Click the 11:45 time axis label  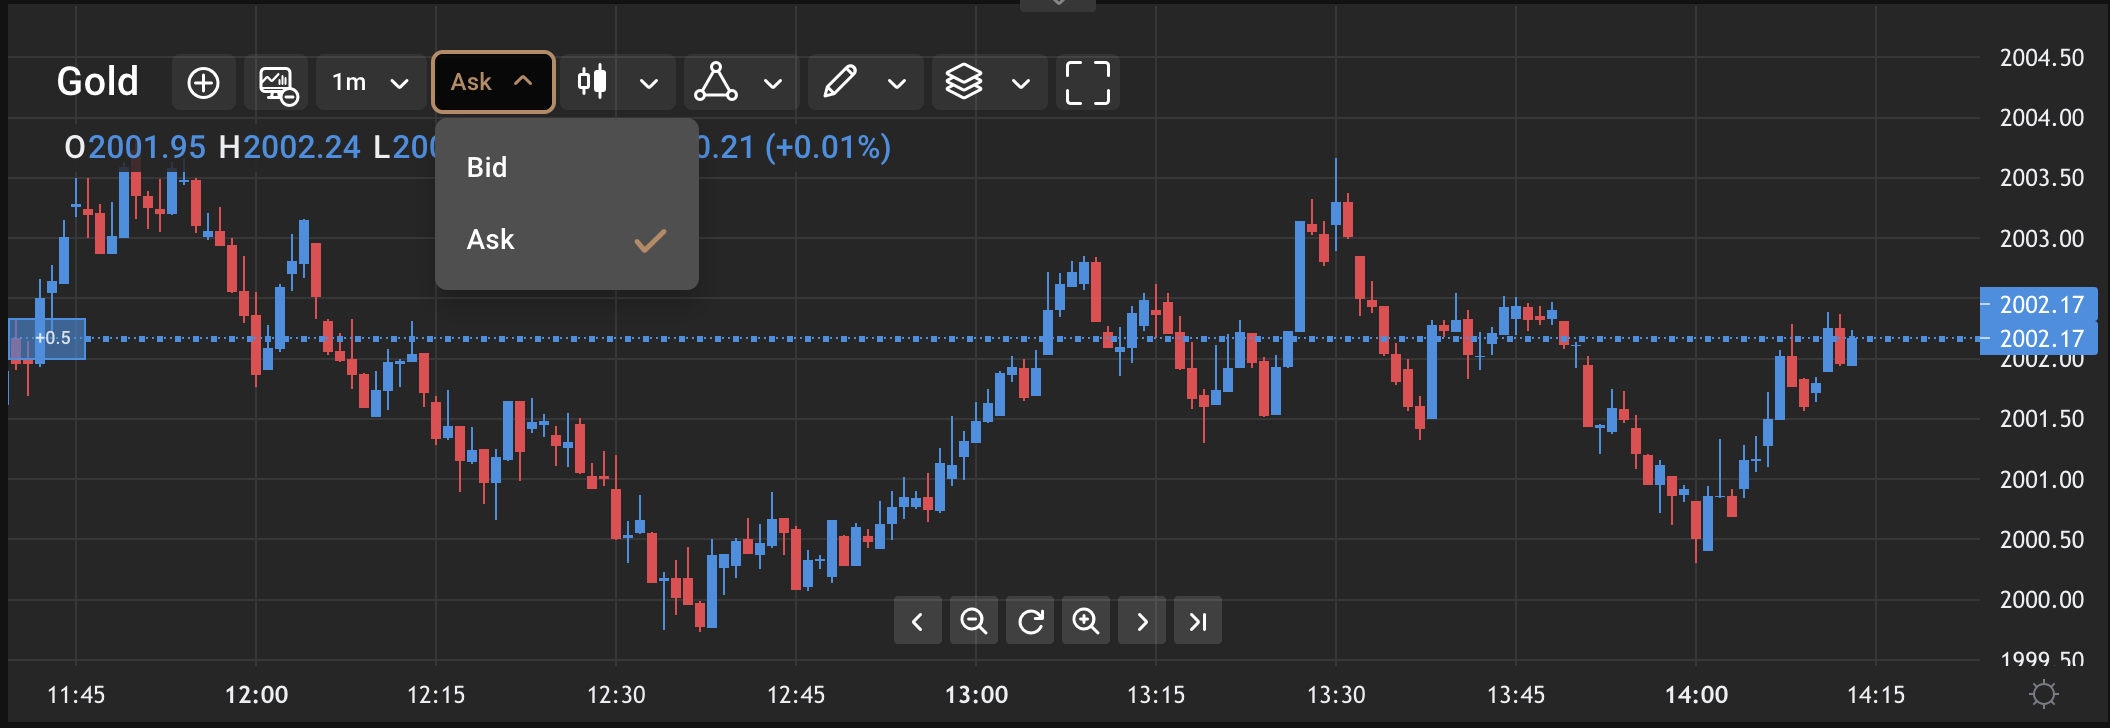coord(76,695)
